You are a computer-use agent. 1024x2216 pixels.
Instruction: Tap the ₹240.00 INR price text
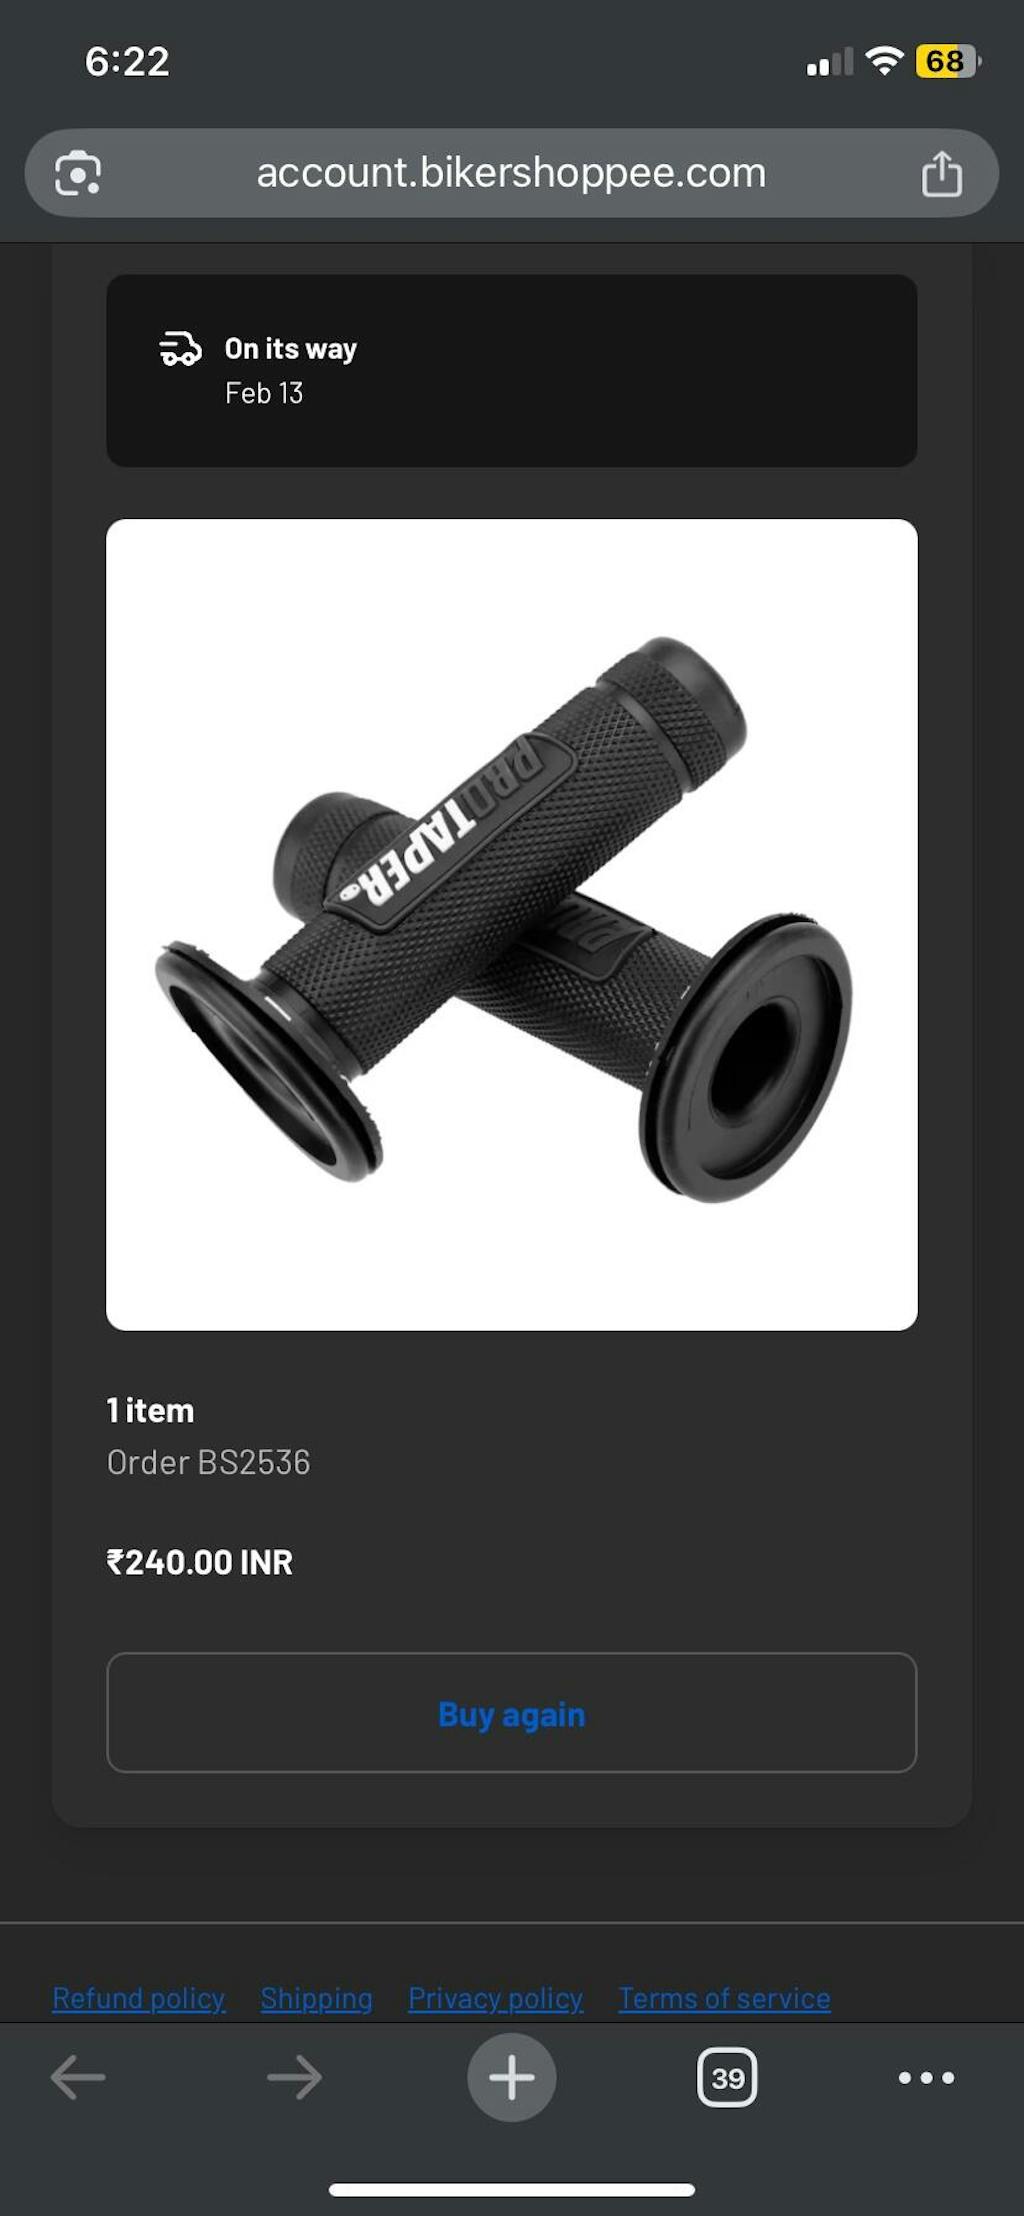pyautogui.click(x=200, y=1562)
